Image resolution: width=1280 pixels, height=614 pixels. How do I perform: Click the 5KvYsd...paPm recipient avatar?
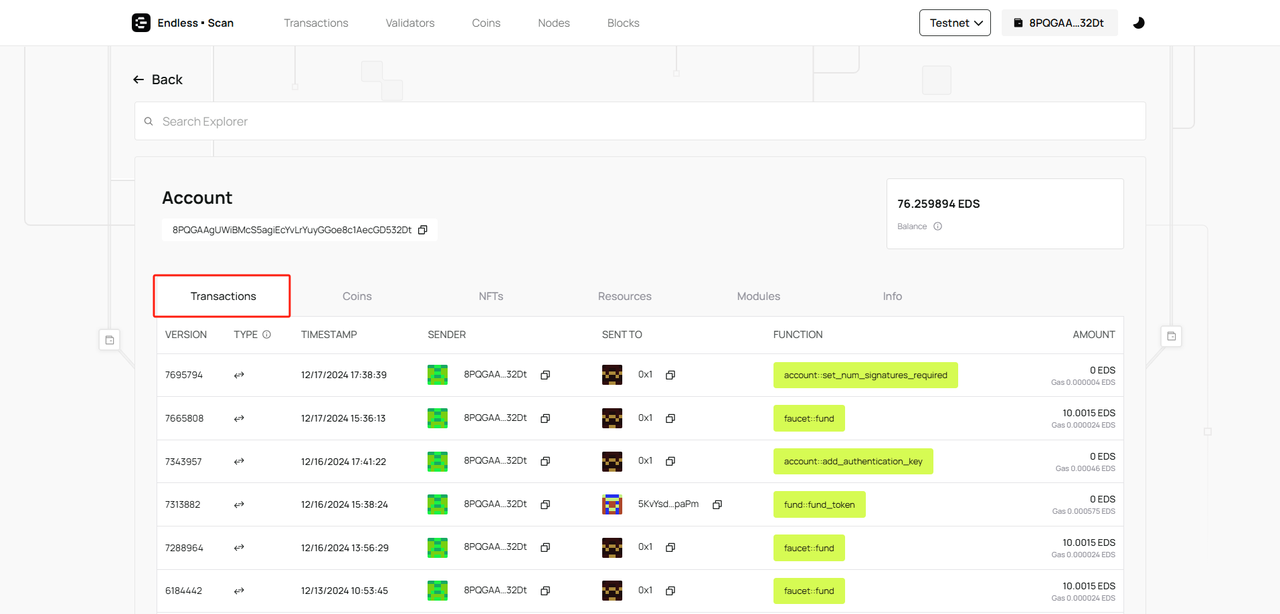612,504
